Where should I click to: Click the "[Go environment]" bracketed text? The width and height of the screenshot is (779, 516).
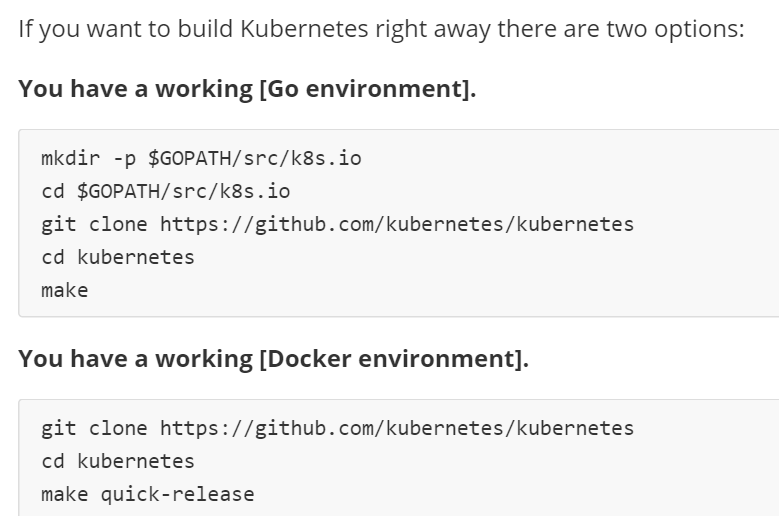pyautogui.click(x=367, y=89)
